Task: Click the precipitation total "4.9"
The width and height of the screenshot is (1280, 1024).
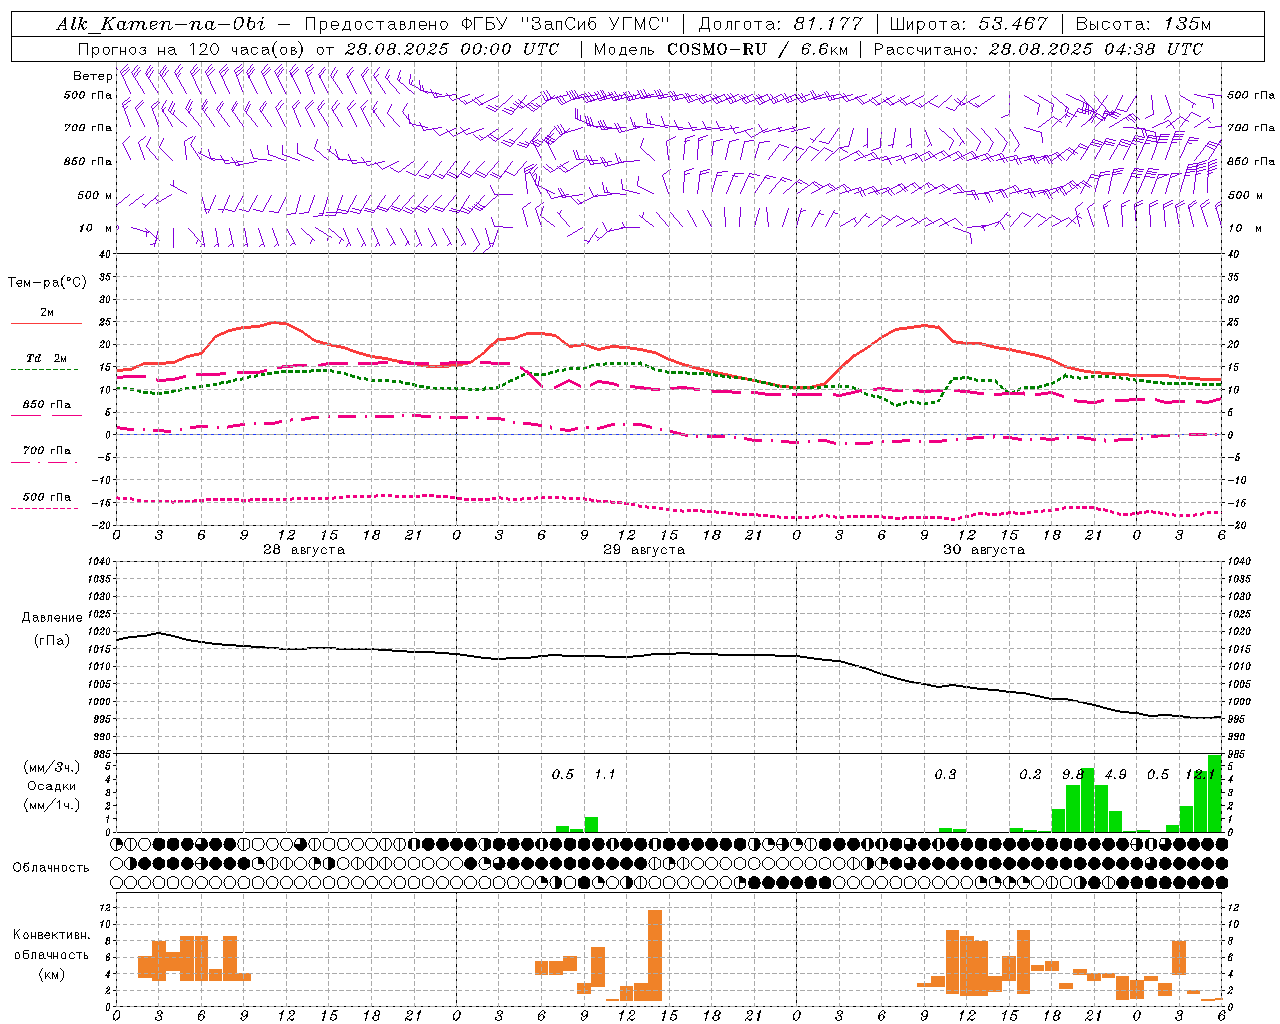Action: (1115, 774)
